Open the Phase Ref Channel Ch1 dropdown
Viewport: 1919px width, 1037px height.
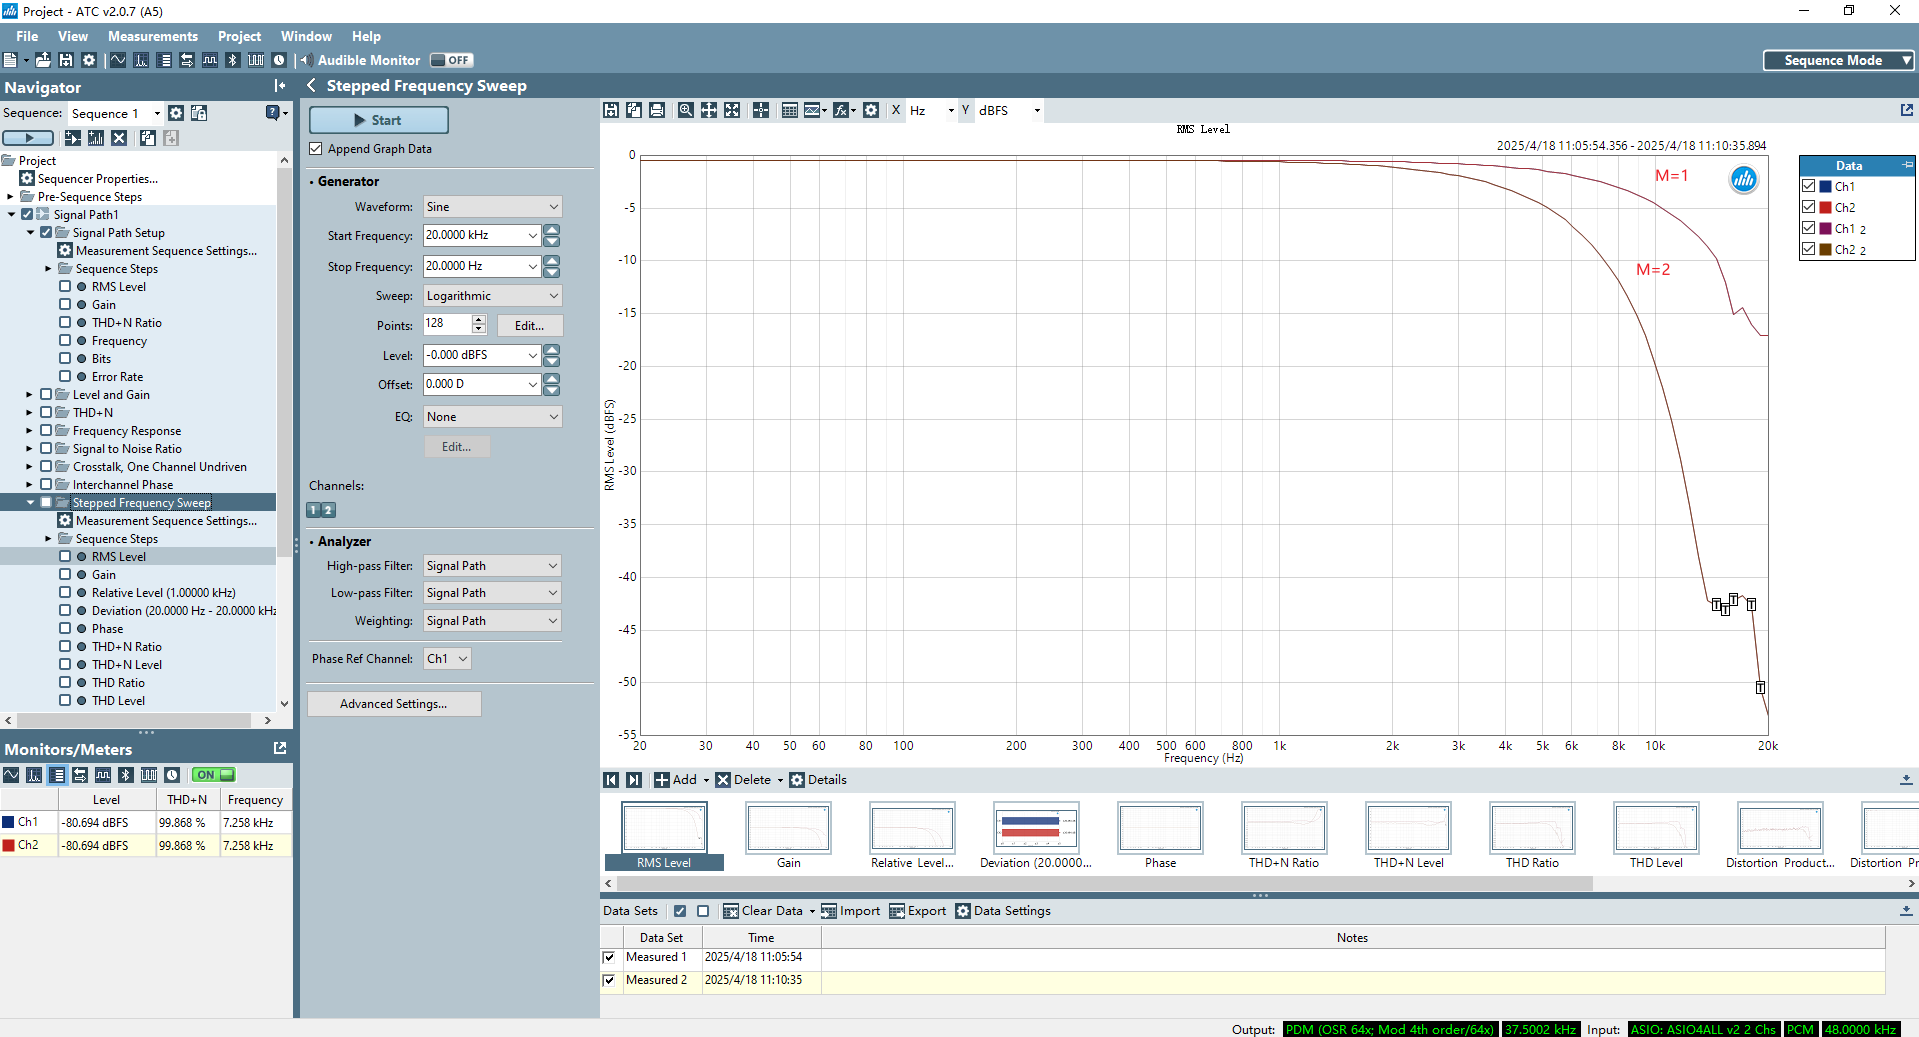click(x=447, y=659)
